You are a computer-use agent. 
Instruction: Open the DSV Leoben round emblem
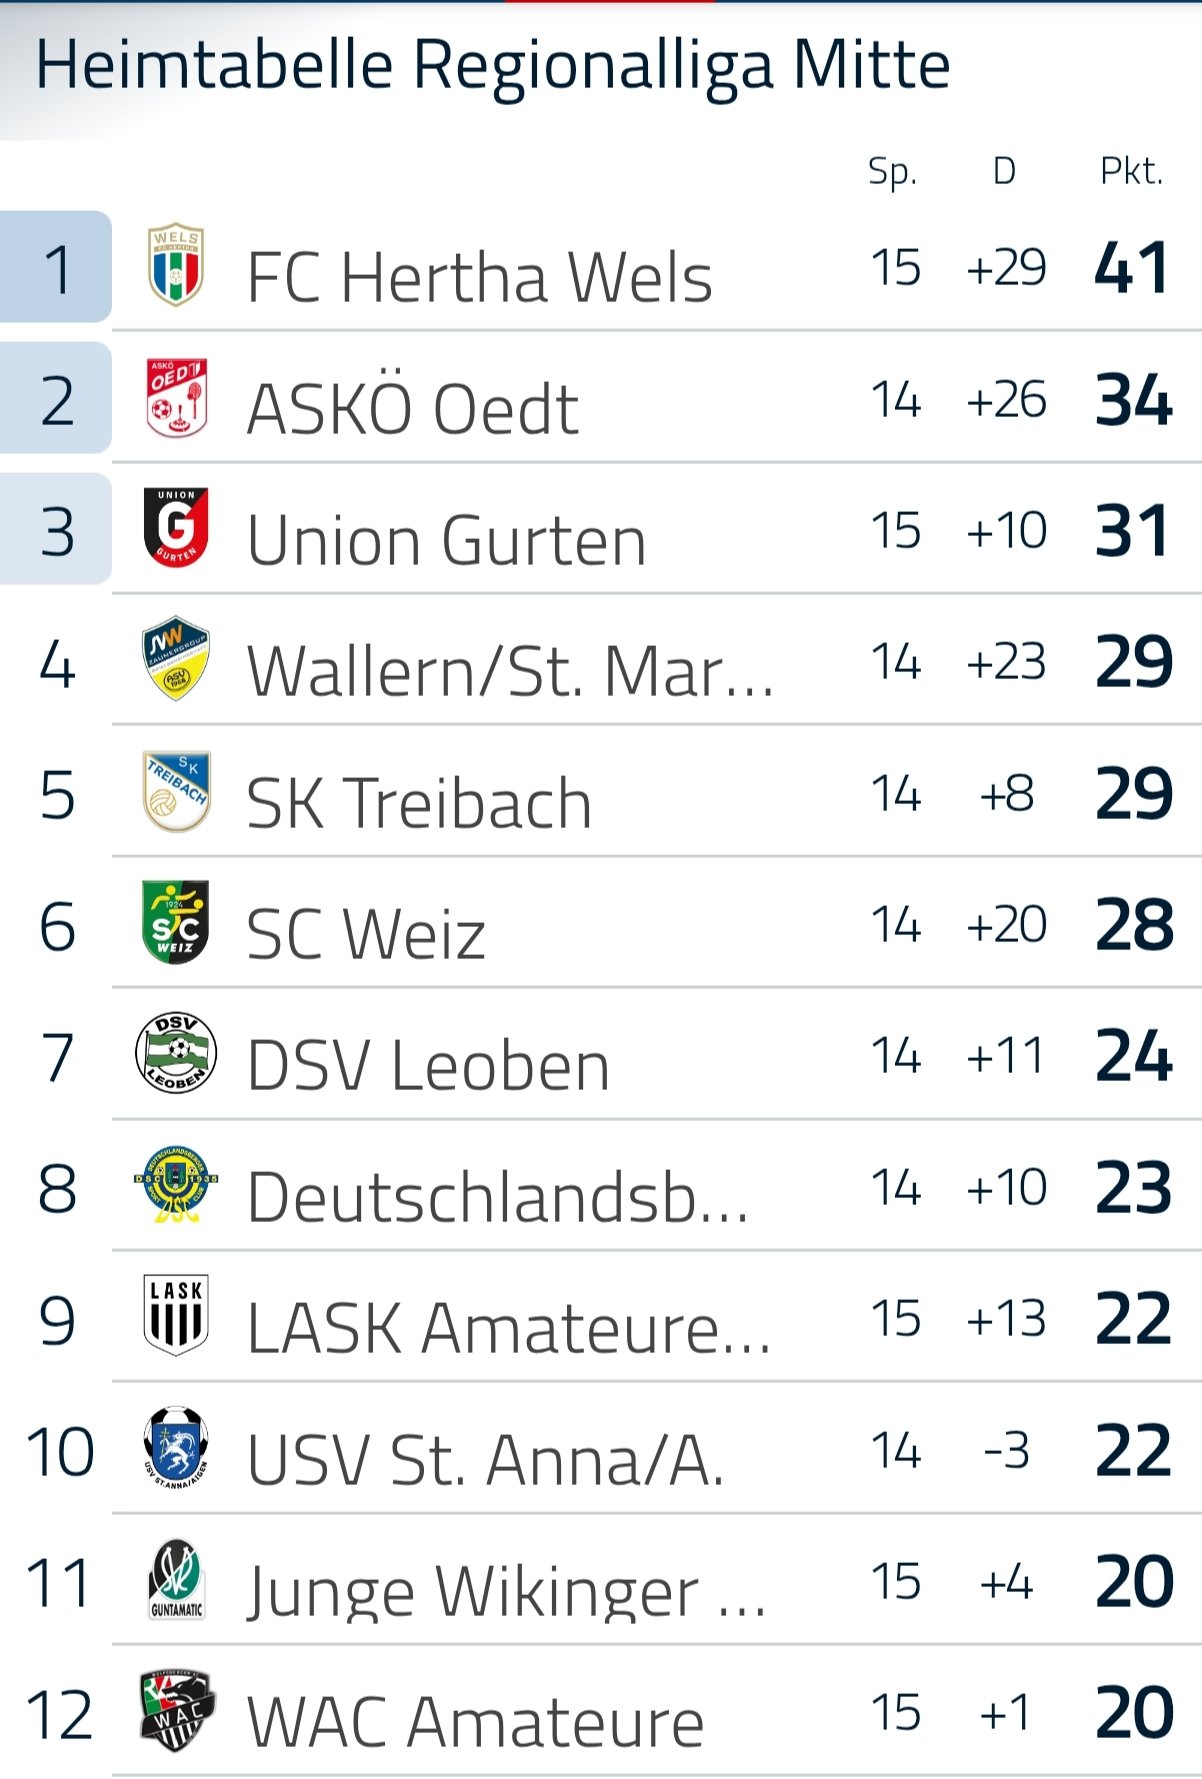176,1052
